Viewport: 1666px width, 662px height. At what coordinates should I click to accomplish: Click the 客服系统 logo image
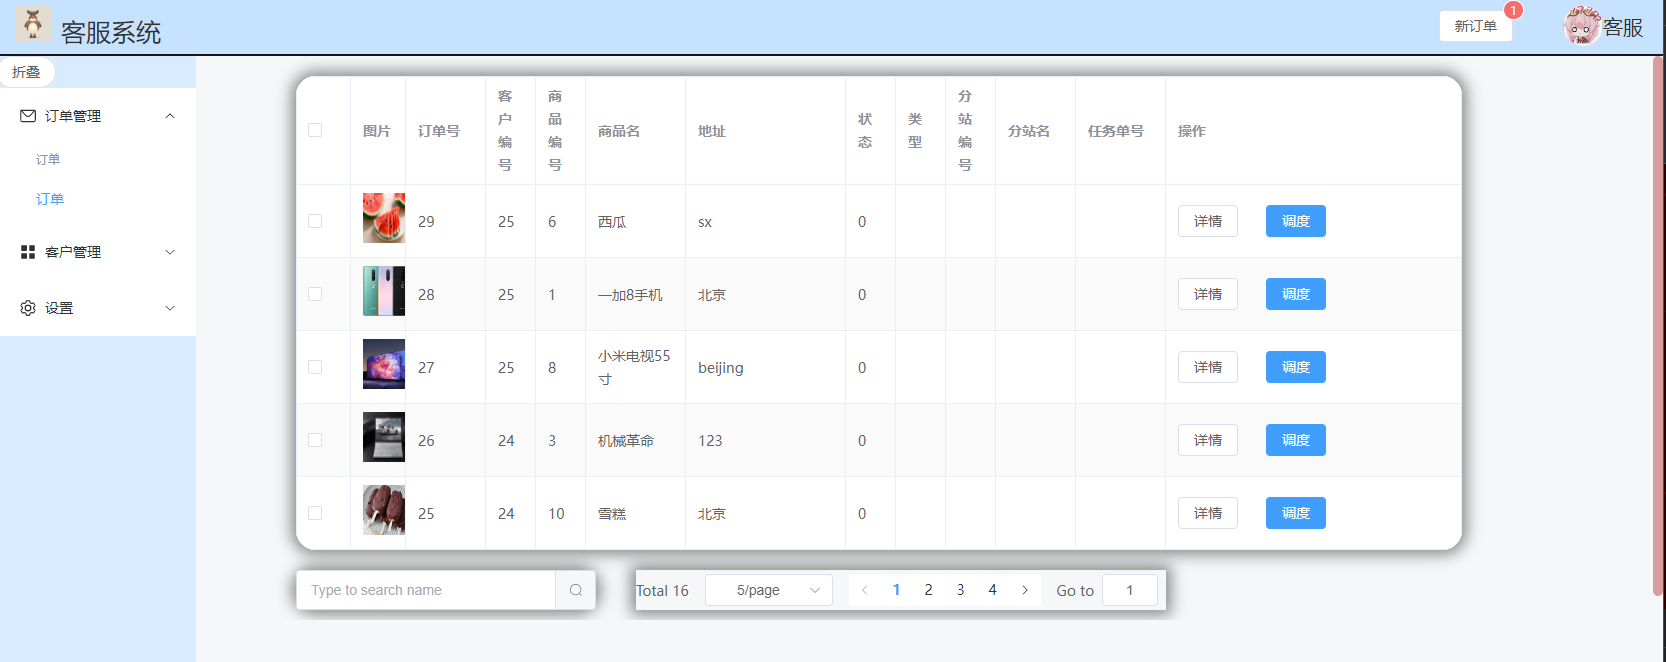(33, 24)
